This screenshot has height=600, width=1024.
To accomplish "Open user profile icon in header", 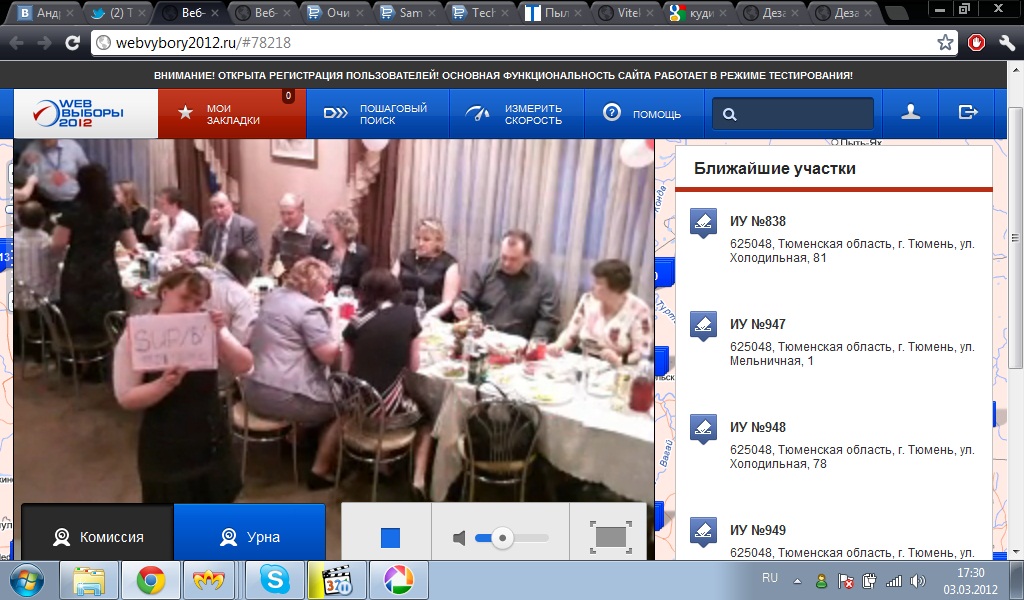I will tap(910, 113).
